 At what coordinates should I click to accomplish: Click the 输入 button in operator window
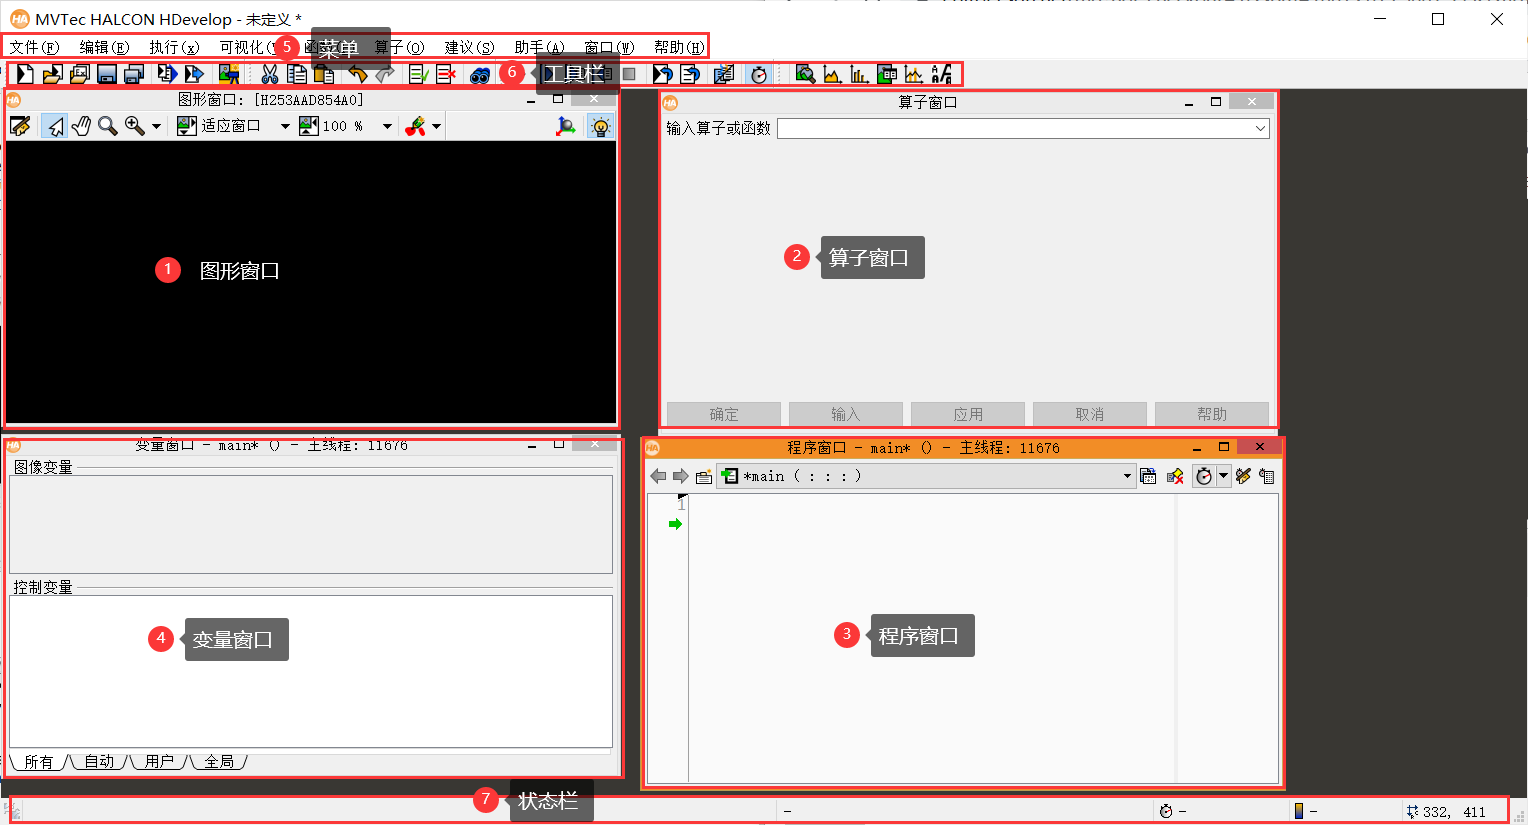coord(846,414)
